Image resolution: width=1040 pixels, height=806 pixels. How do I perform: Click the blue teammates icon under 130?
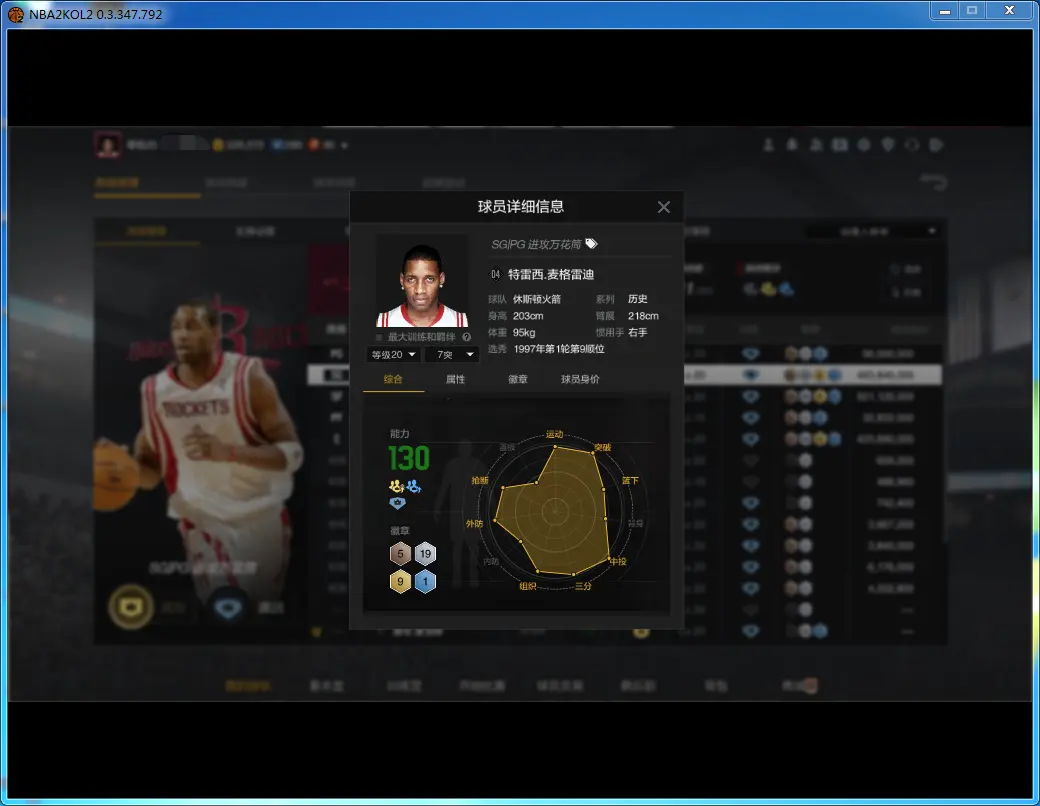[x=414, y=486]
